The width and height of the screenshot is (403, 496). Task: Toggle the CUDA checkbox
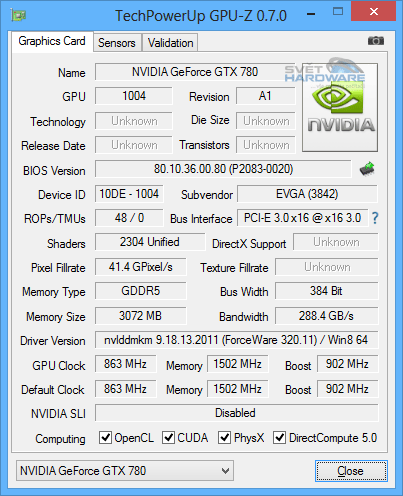click(168, 437)
